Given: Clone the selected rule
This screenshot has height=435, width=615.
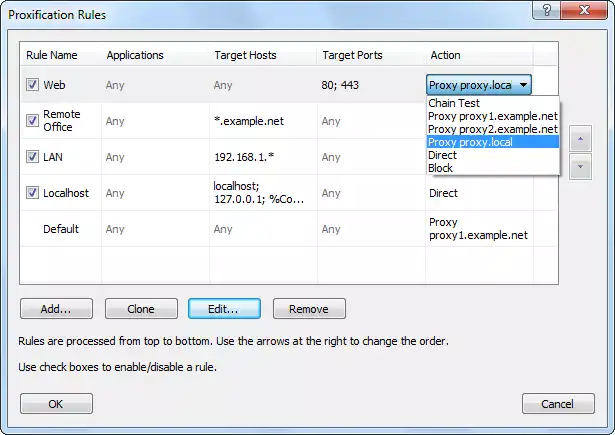Looking at the screenshot, I should tap(141, 309).
